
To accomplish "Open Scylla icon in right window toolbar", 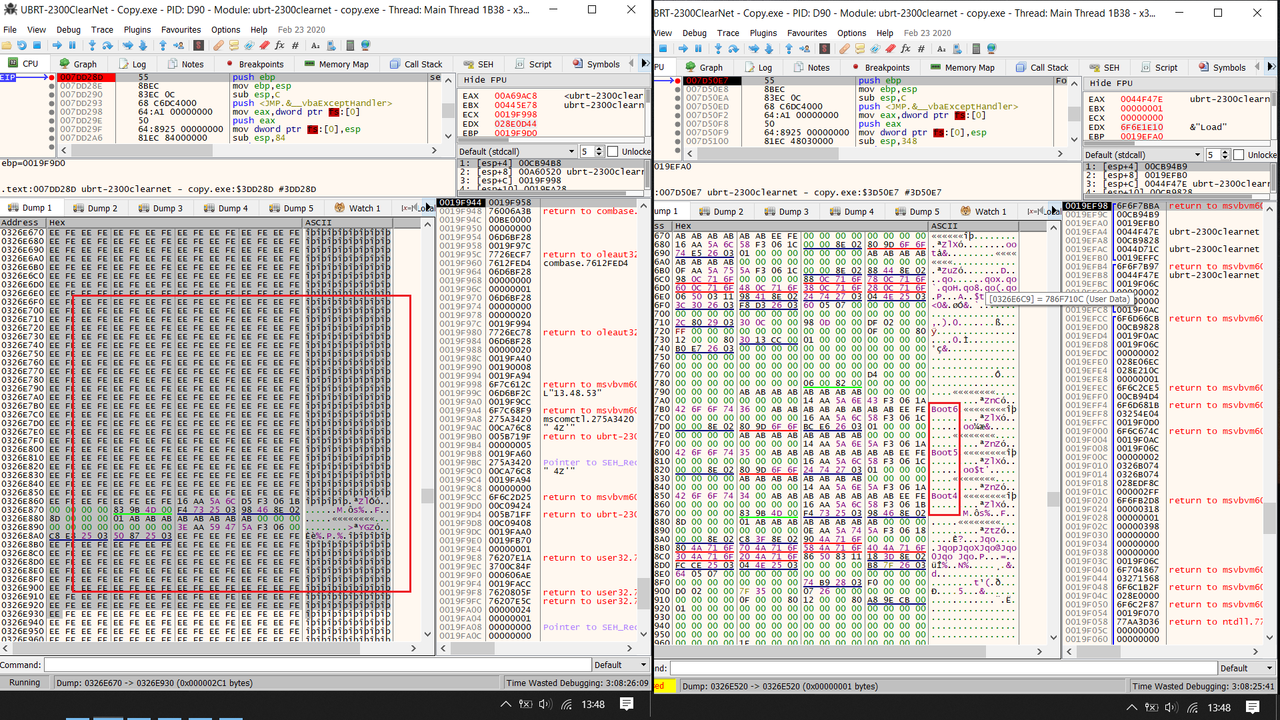I will (825, 46).
